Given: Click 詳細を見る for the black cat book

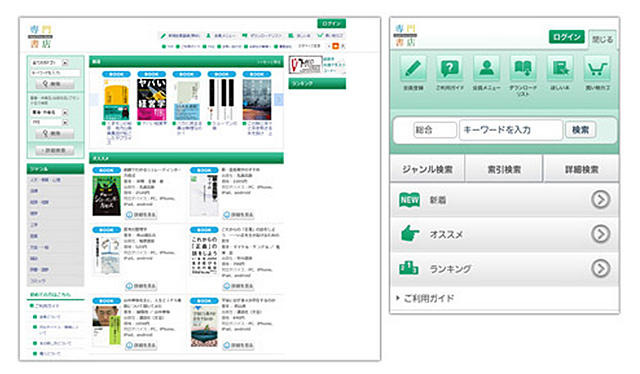Looking at the screenshot, I should [141, 214].
